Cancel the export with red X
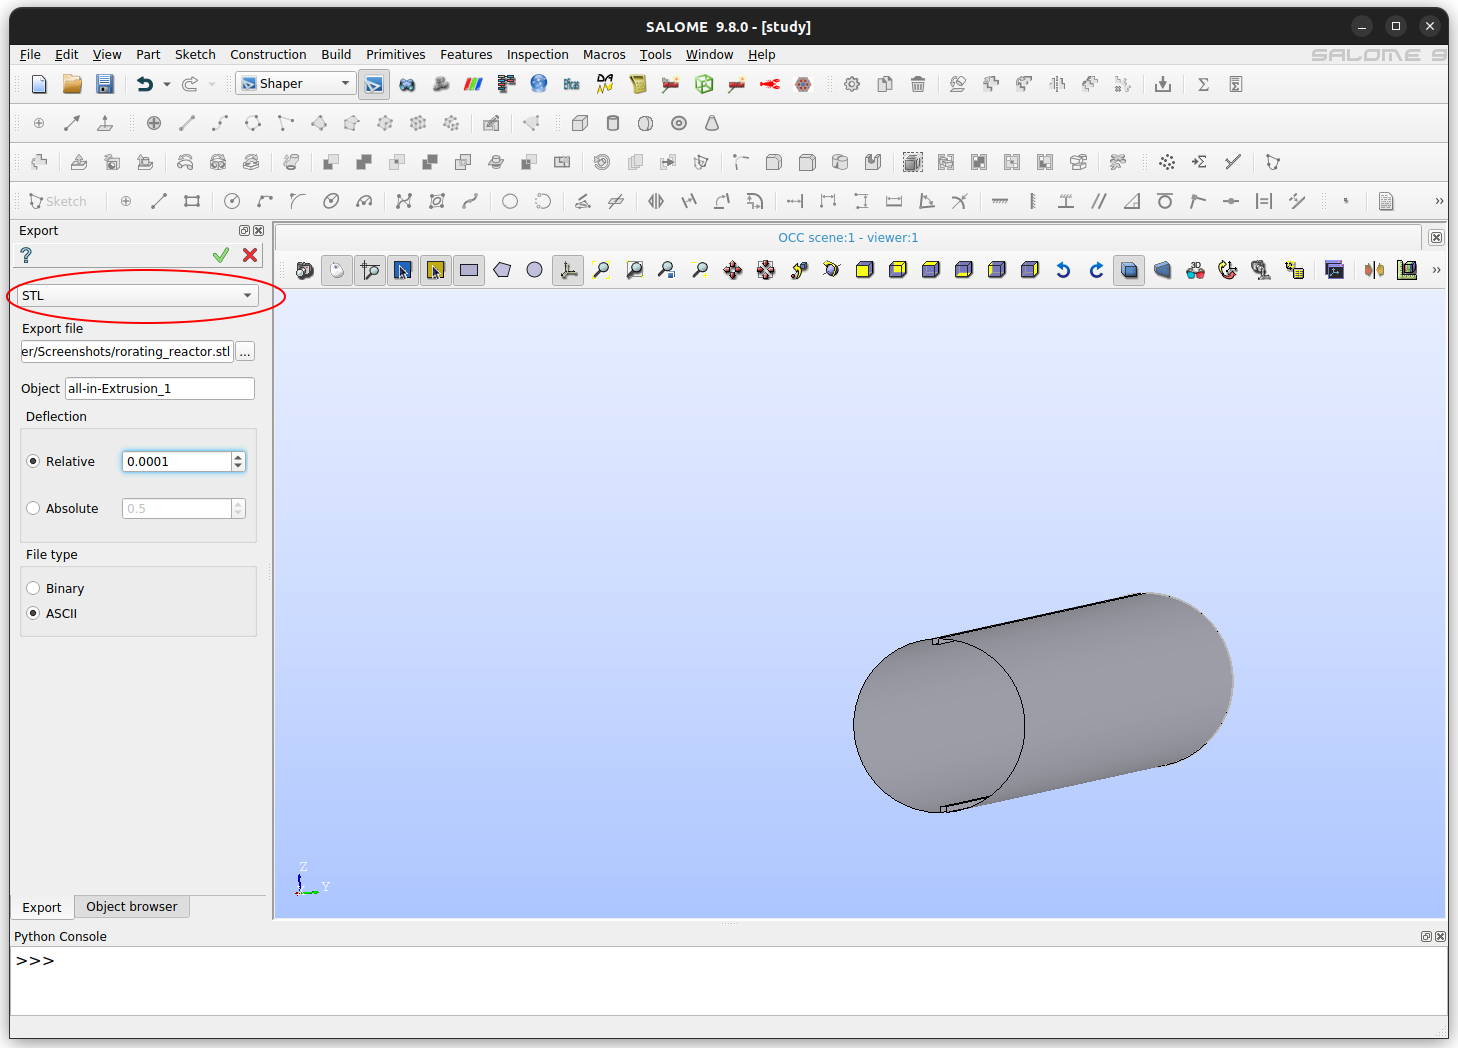 (250, 256)
